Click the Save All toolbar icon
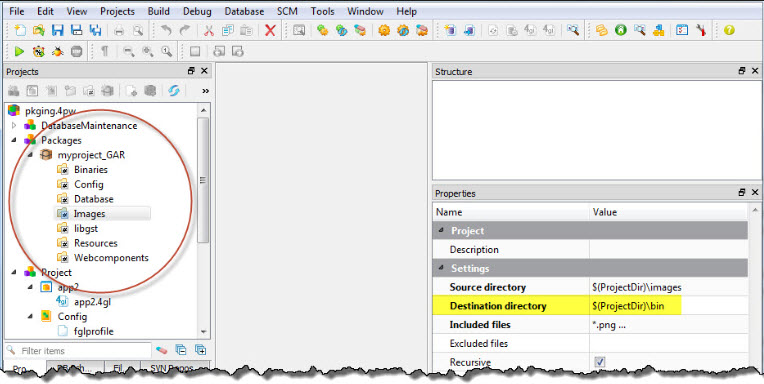Image resolution: width=764 pixels, height=384 pixels. click(96, 31)
